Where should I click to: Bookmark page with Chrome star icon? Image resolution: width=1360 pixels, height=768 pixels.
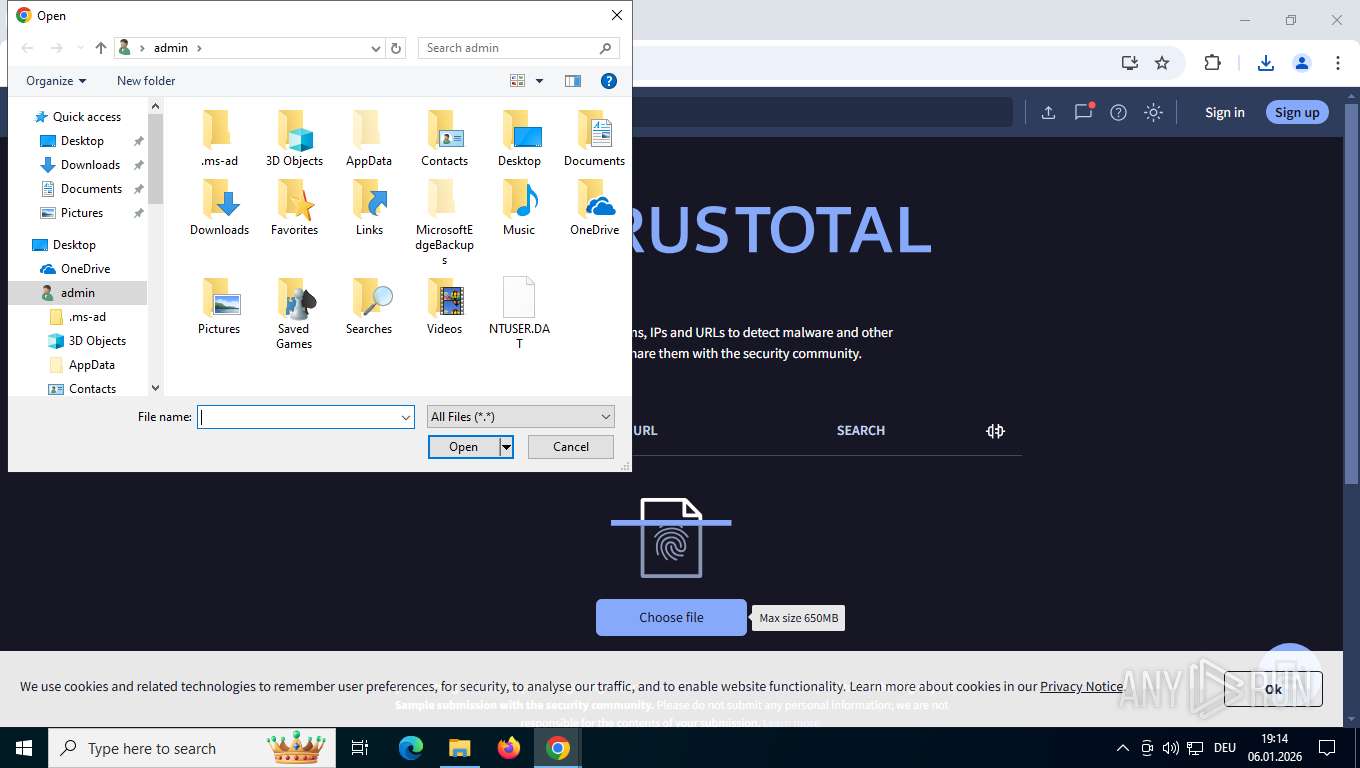[1162, 63]
